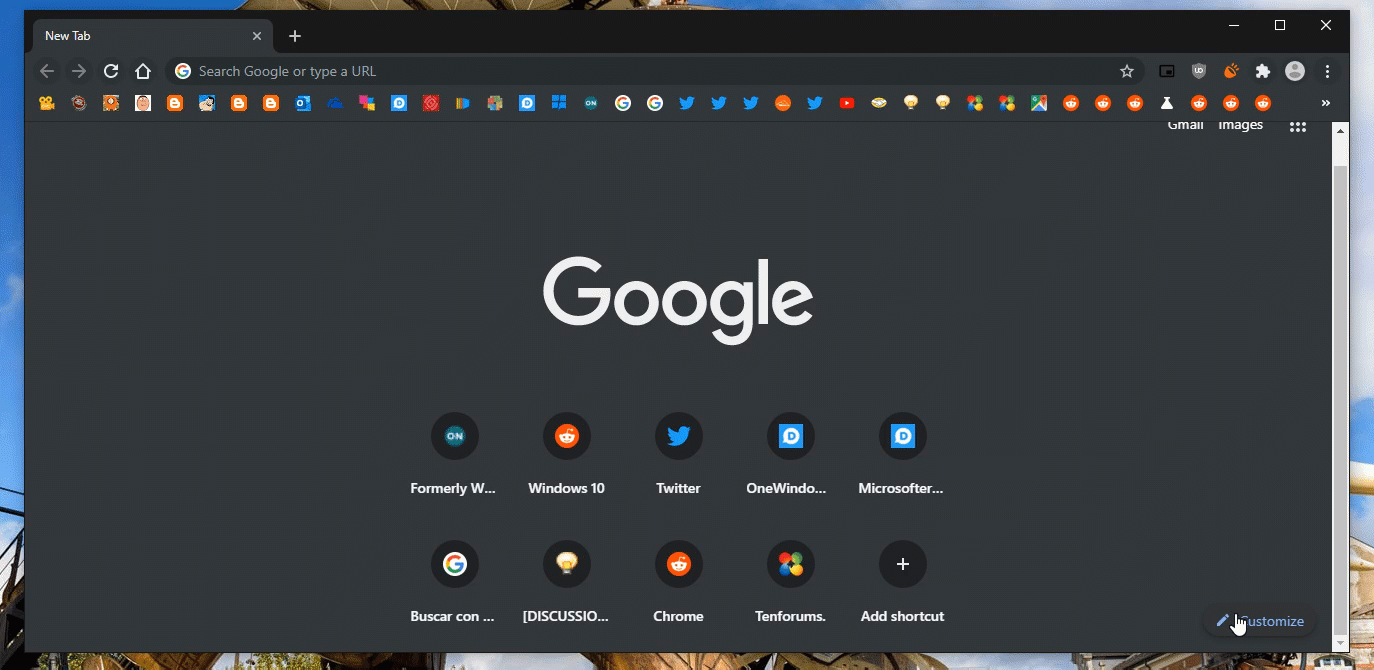The image size is (1374, 670).
Task: Open the picture-in-picture extension icon
Action: pyautogui.click(x=1167, y=71)
